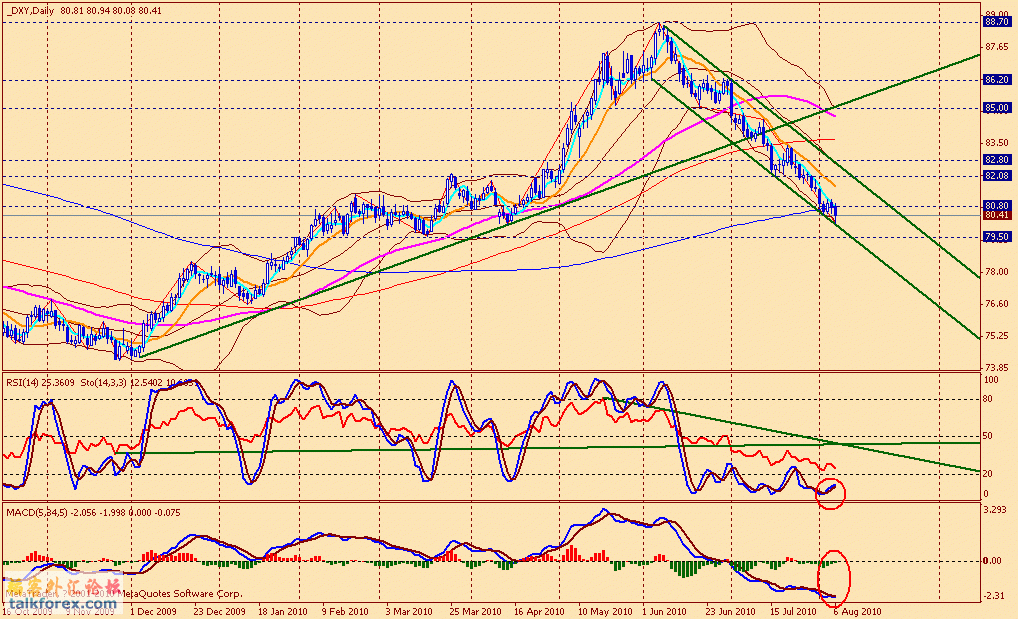Select the 0.00 value on MACD scale
The width and height of the screenshot is (1018, 619).
tap(993, 561)
